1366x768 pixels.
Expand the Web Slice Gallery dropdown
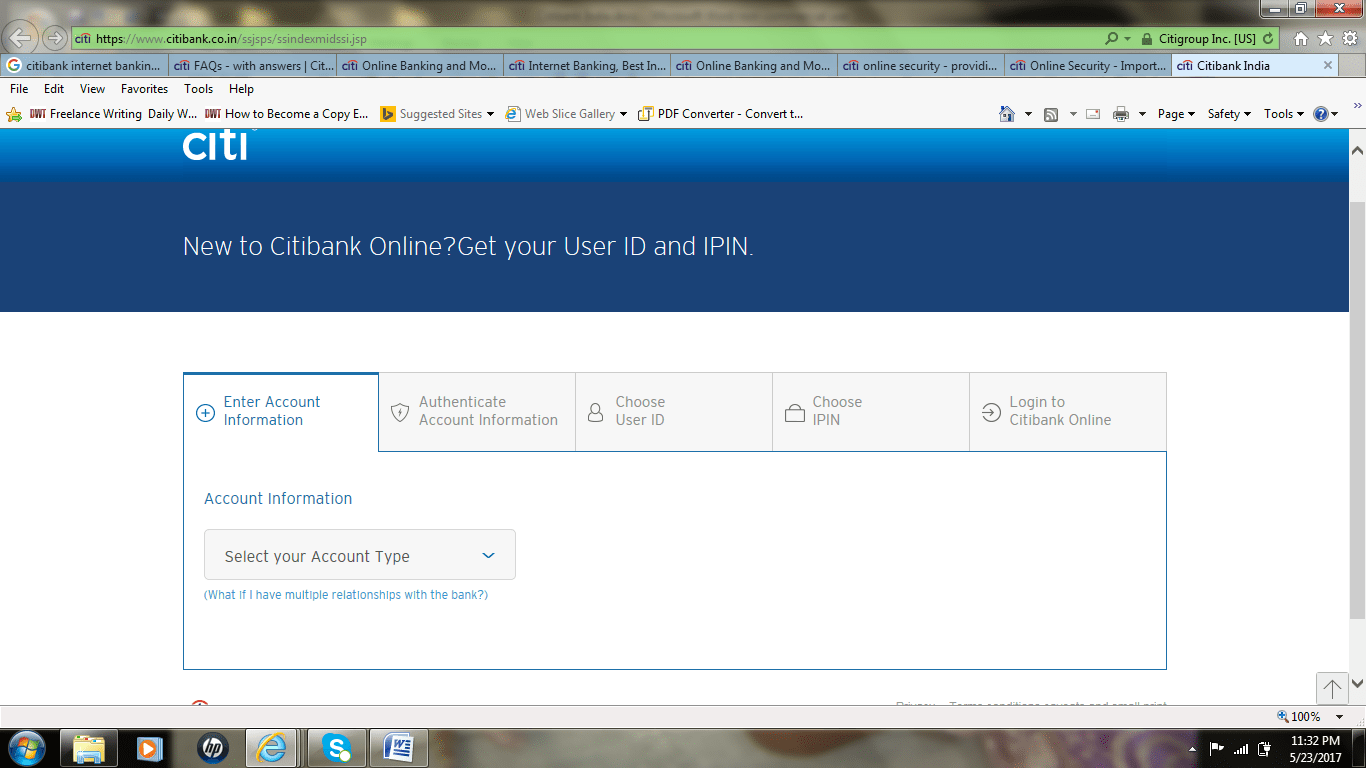click(x=623, y=114)
